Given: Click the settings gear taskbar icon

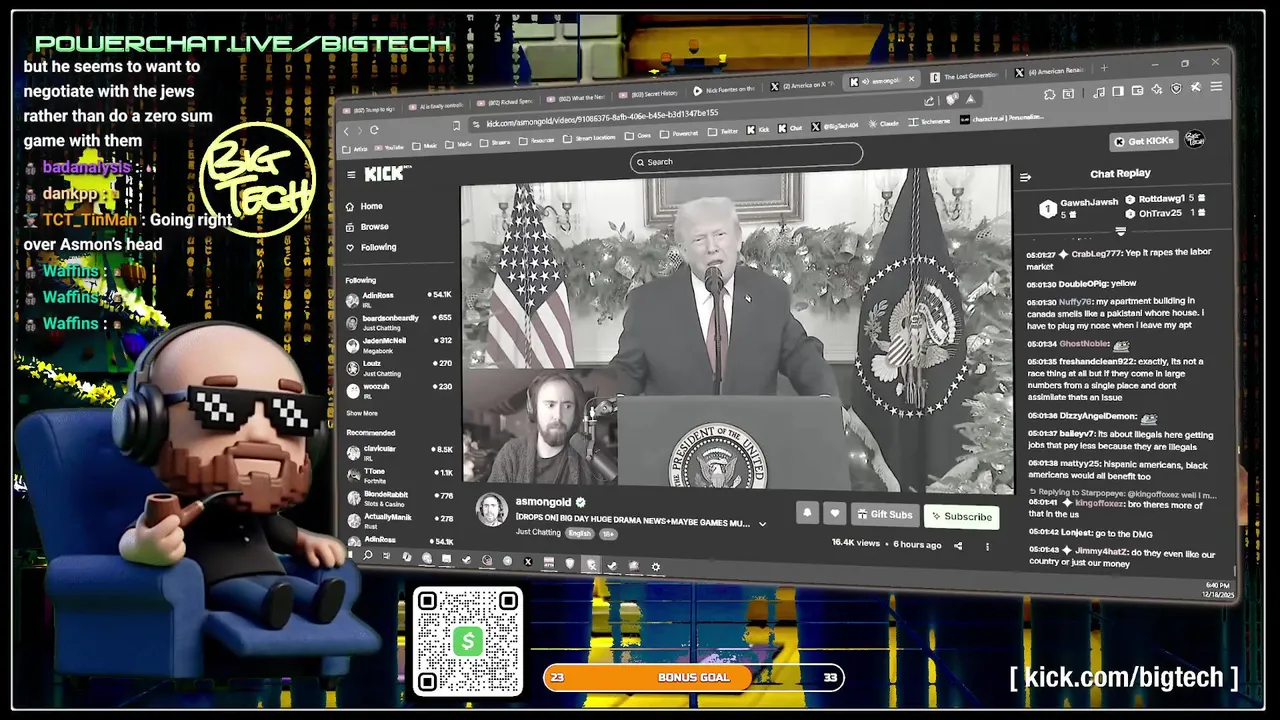Looking at the screenshot, I should tap(656, 566).
